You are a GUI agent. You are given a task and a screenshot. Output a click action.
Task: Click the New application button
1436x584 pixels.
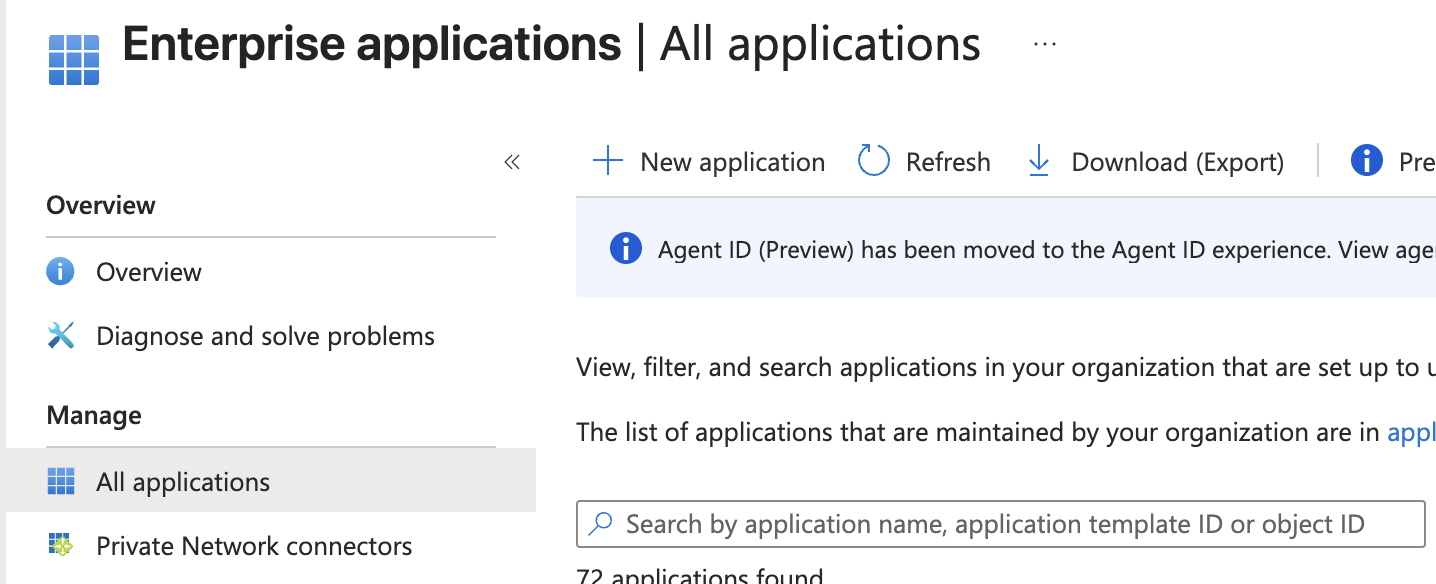pos(709,162)
